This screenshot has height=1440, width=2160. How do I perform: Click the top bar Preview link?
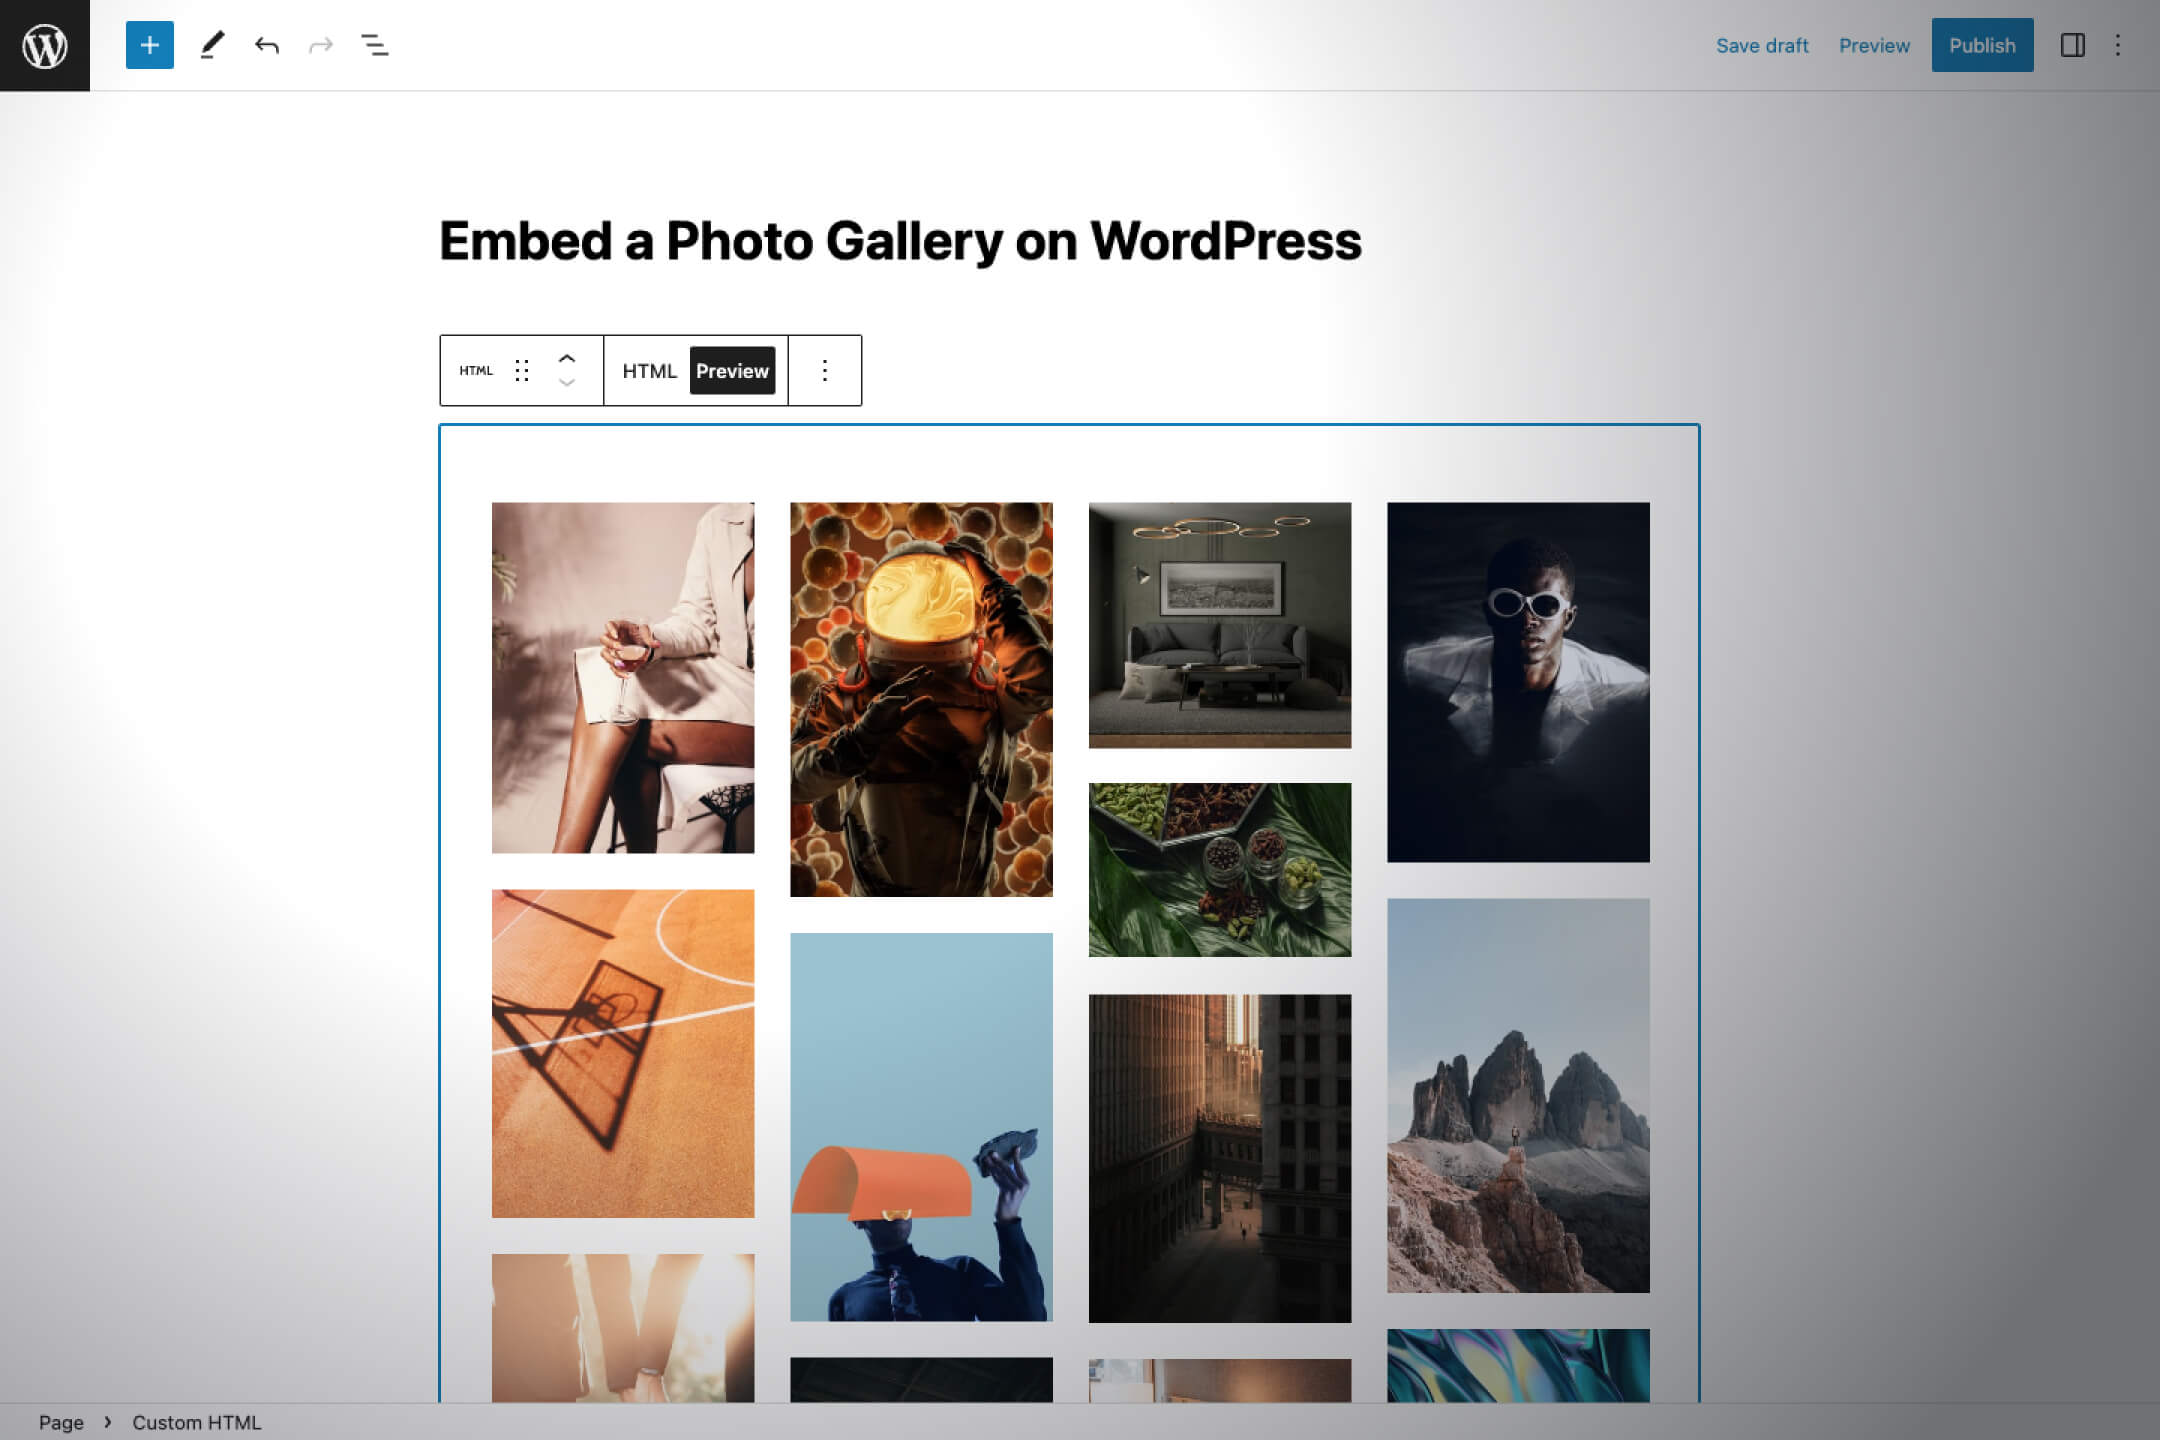1874,46
